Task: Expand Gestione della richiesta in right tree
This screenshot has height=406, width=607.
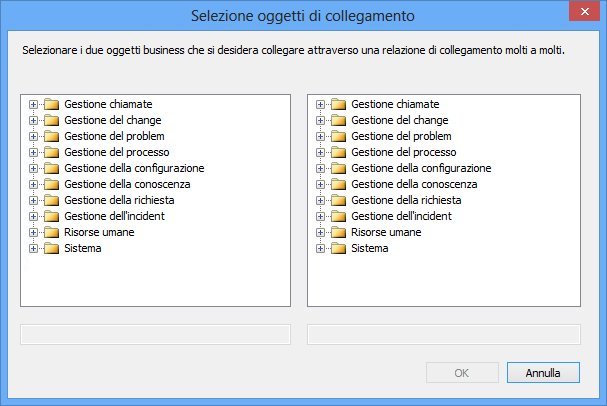Action: [320, 200]
